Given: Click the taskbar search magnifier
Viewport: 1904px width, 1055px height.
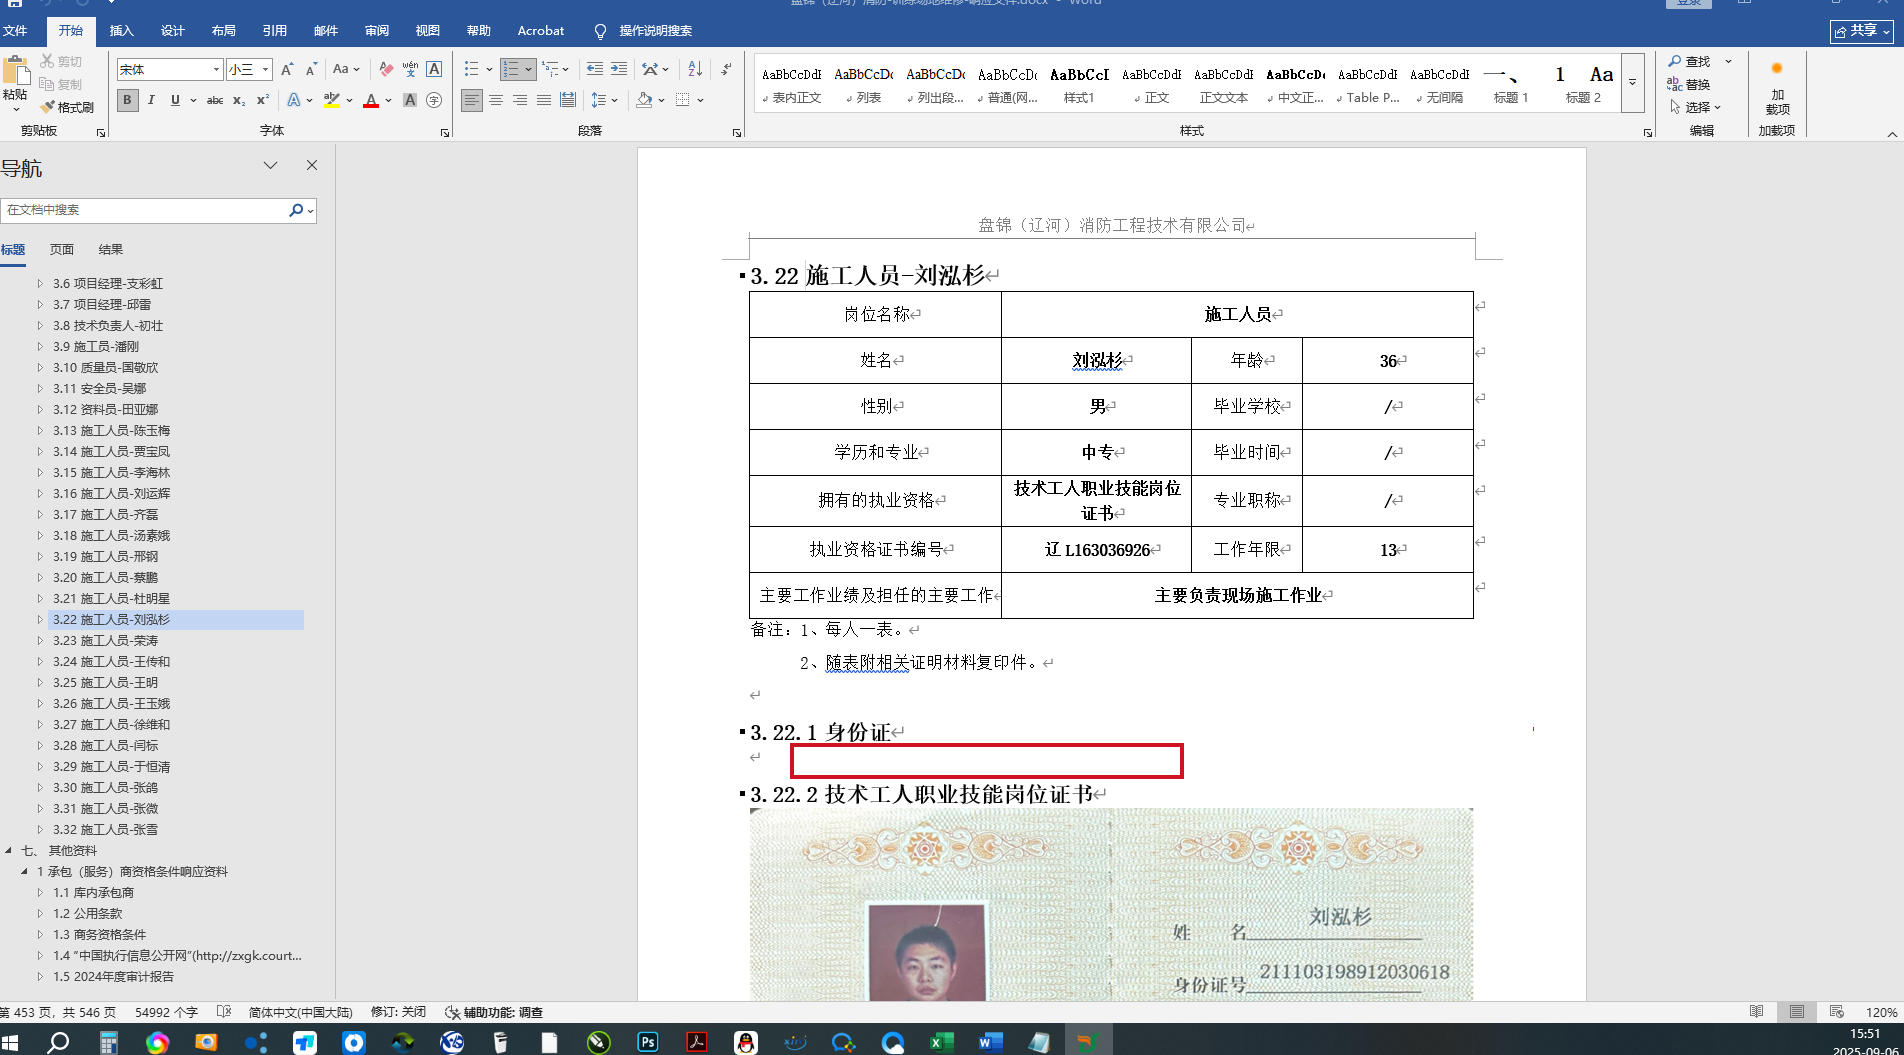Looking at the screenshot, I should (x=59, y=1042).
